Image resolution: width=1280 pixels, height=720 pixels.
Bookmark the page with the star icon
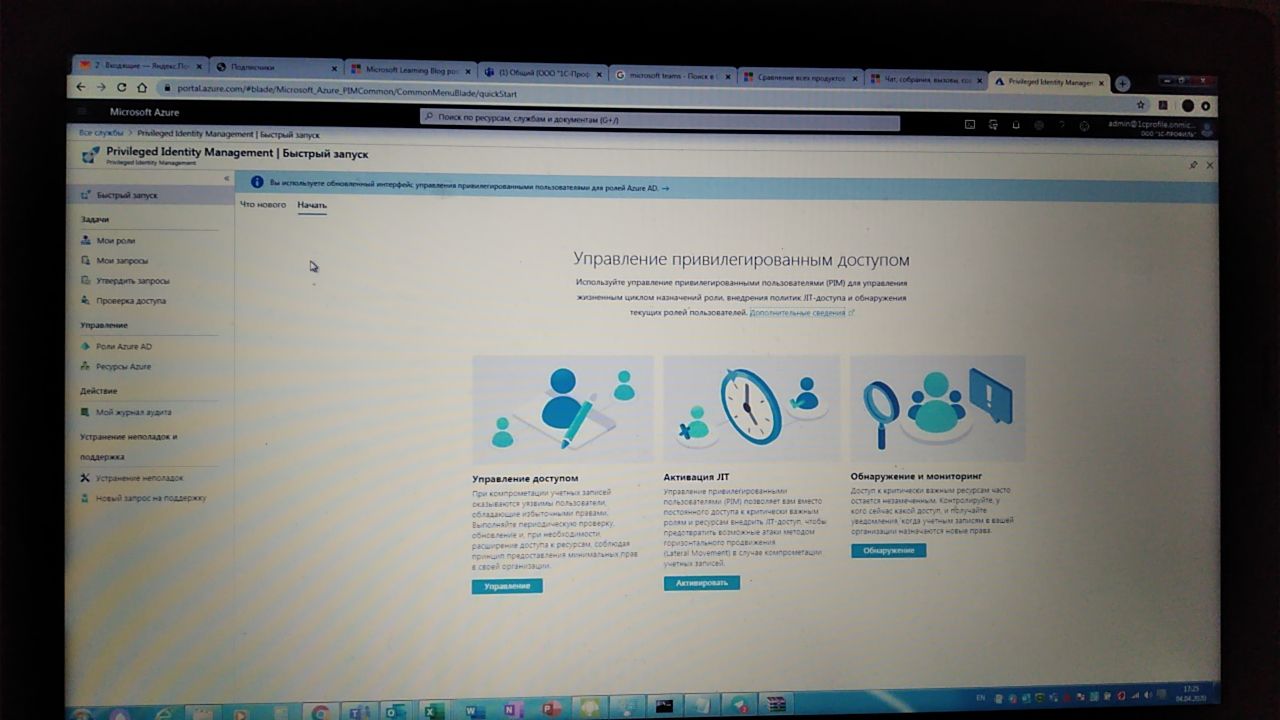[1141, 104]
